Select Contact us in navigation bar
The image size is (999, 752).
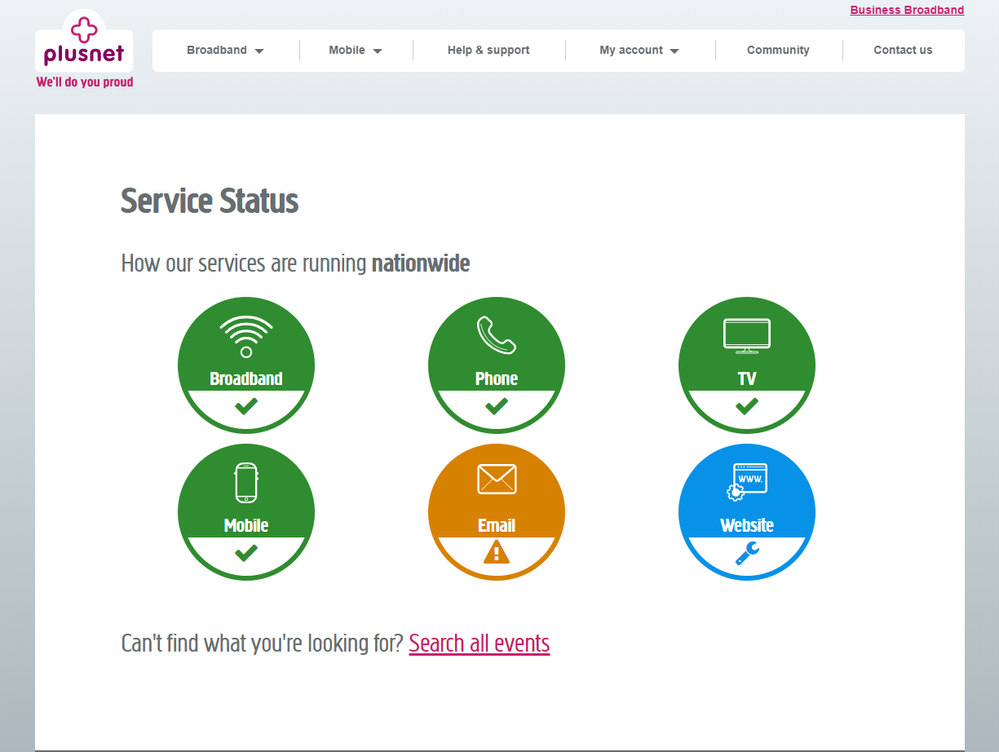[x=902, y=50]
